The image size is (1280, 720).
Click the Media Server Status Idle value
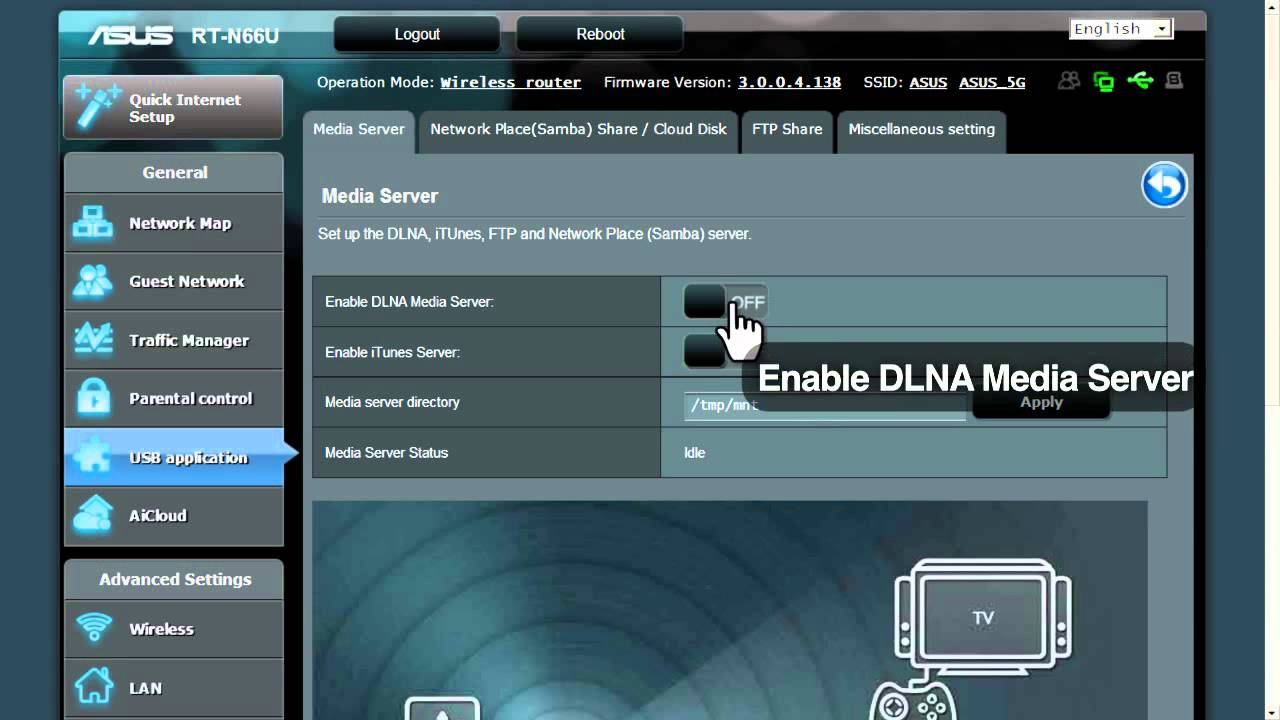(694, 453)
